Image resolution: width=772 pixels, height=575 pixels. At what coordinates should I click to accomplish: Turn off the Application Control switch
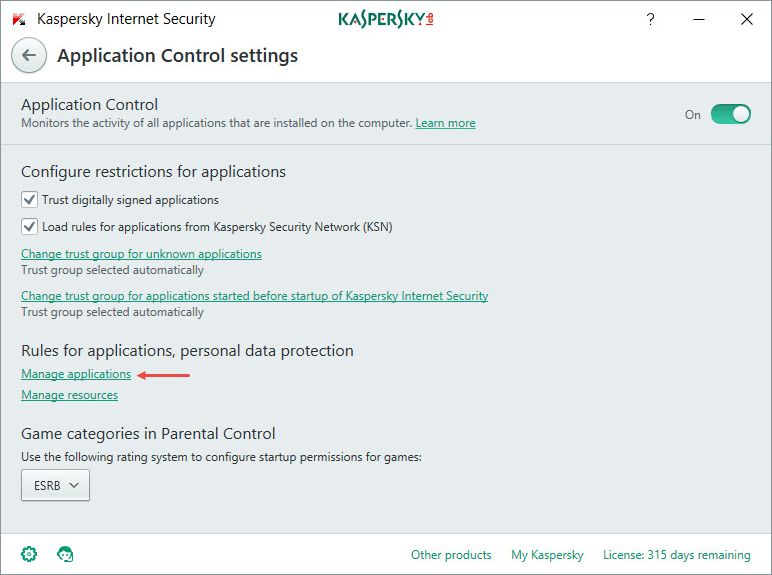(731, 114)
